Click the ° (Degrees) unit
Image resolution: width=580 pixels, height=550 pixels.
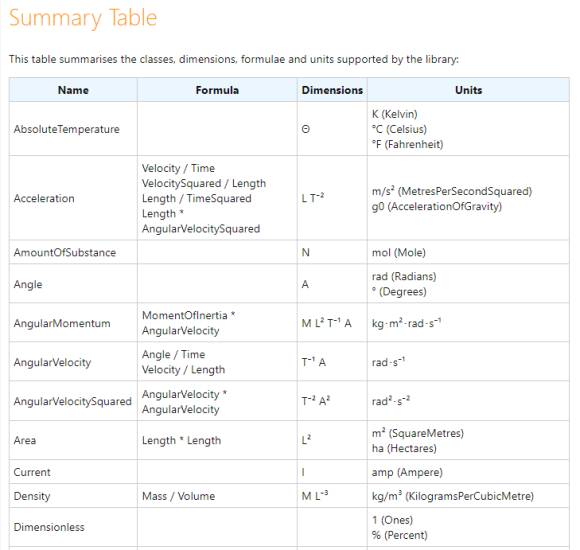(399, 292)
